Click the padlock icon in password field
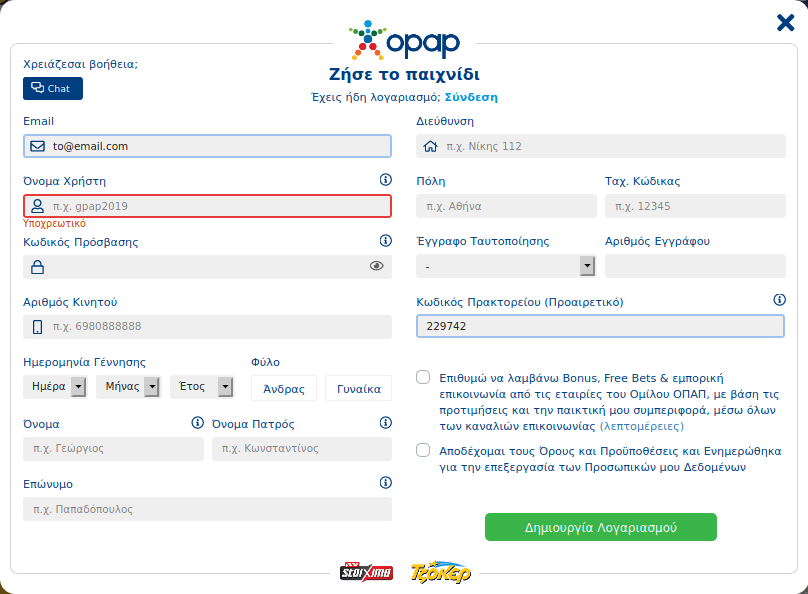The image size is (808, 594). point(38,267)
